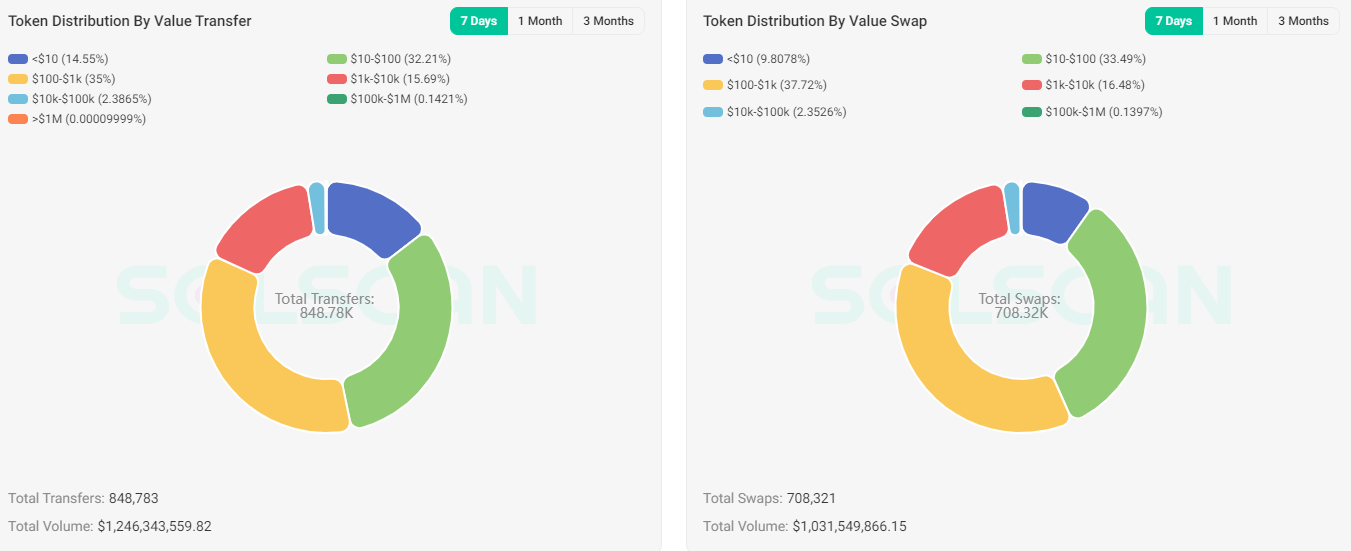Switch Value Swap chart to 1 Month

(x=1235, y=21)
